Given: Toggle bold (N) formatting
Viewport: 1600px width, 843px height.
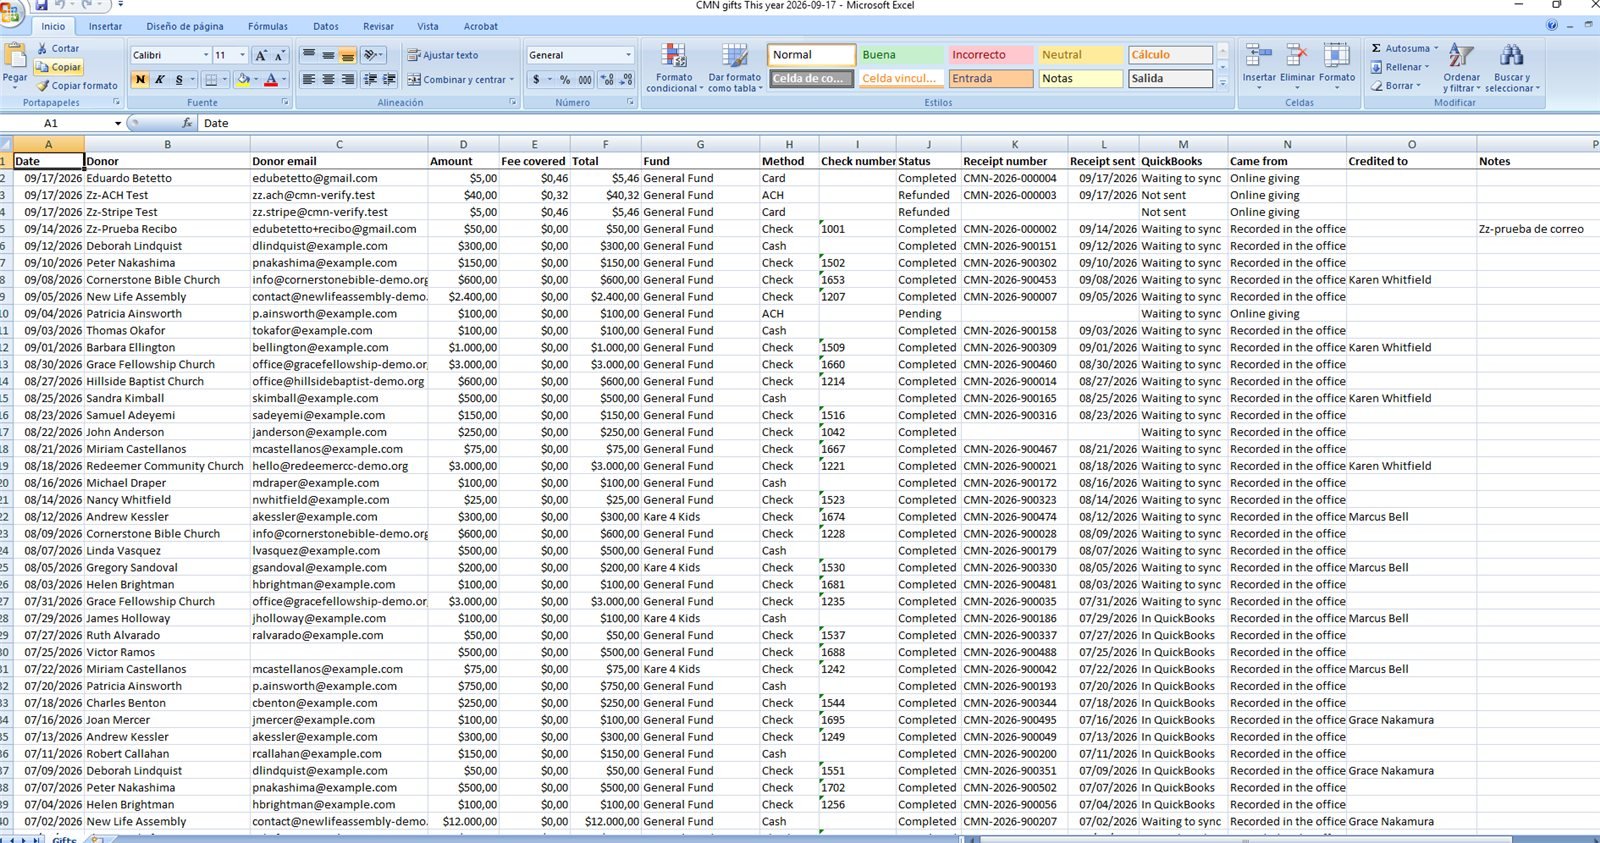Looking at the screenshot, I should click(x=140, y=79).
